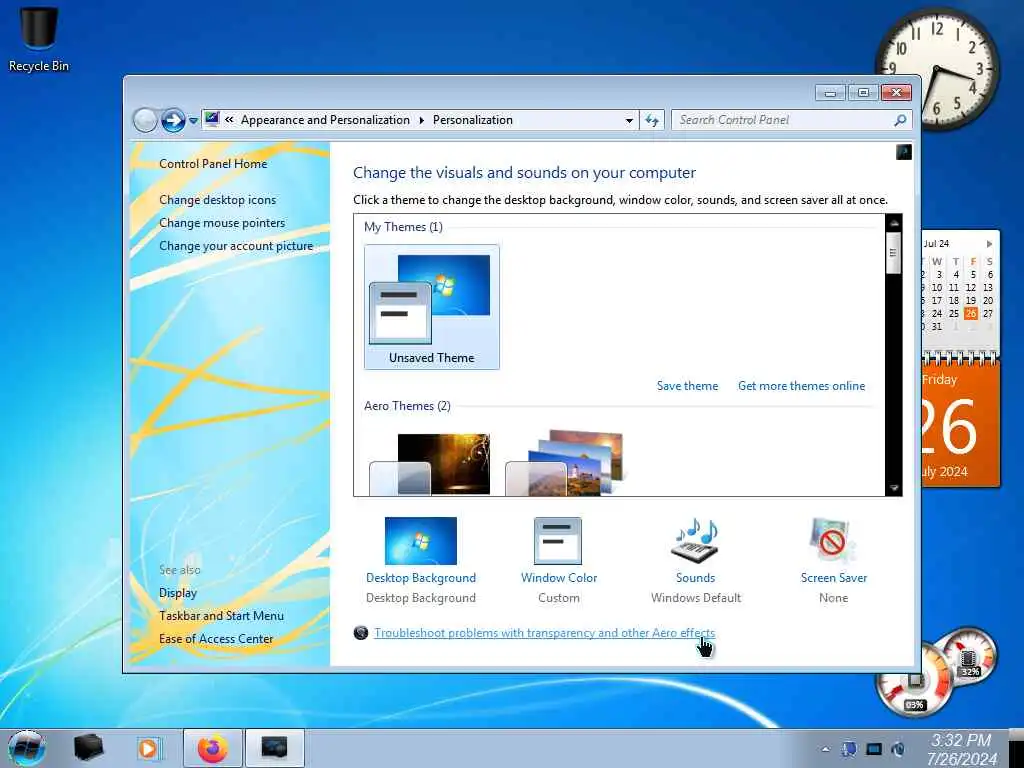Select the landscape photos Aero theme thumbnail
The image size is (1024, 768).
pyautogui.click(x=566, y=464)
